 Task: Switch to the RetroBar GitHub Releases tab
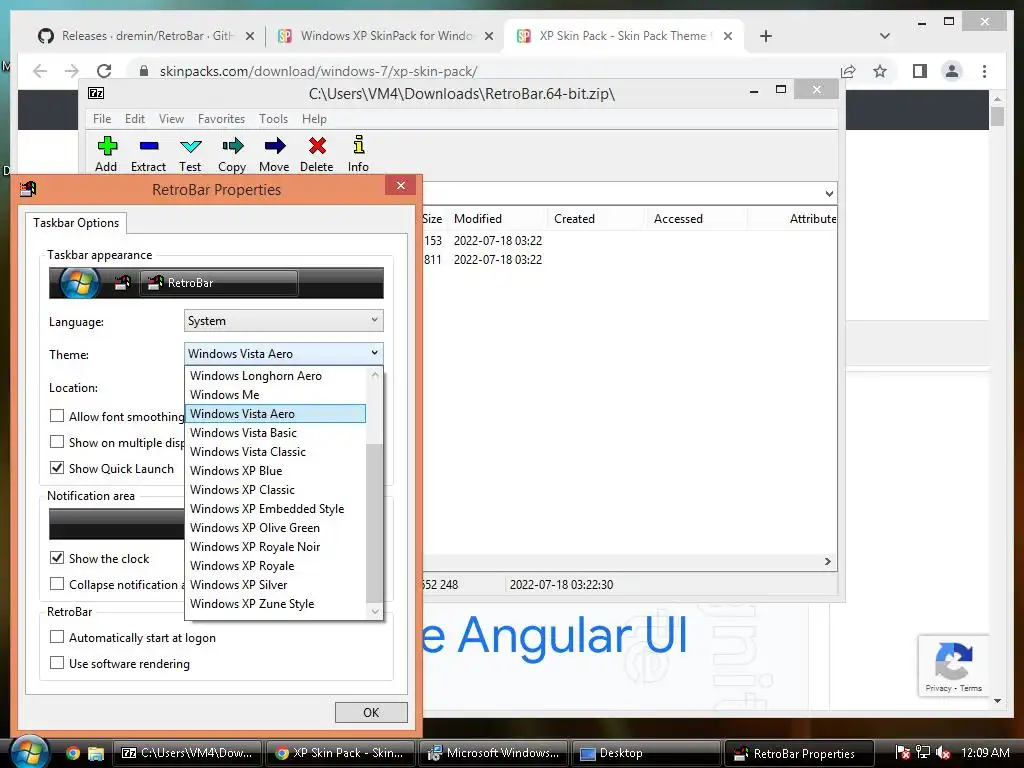pyautogui.click(x=147, y=36)
